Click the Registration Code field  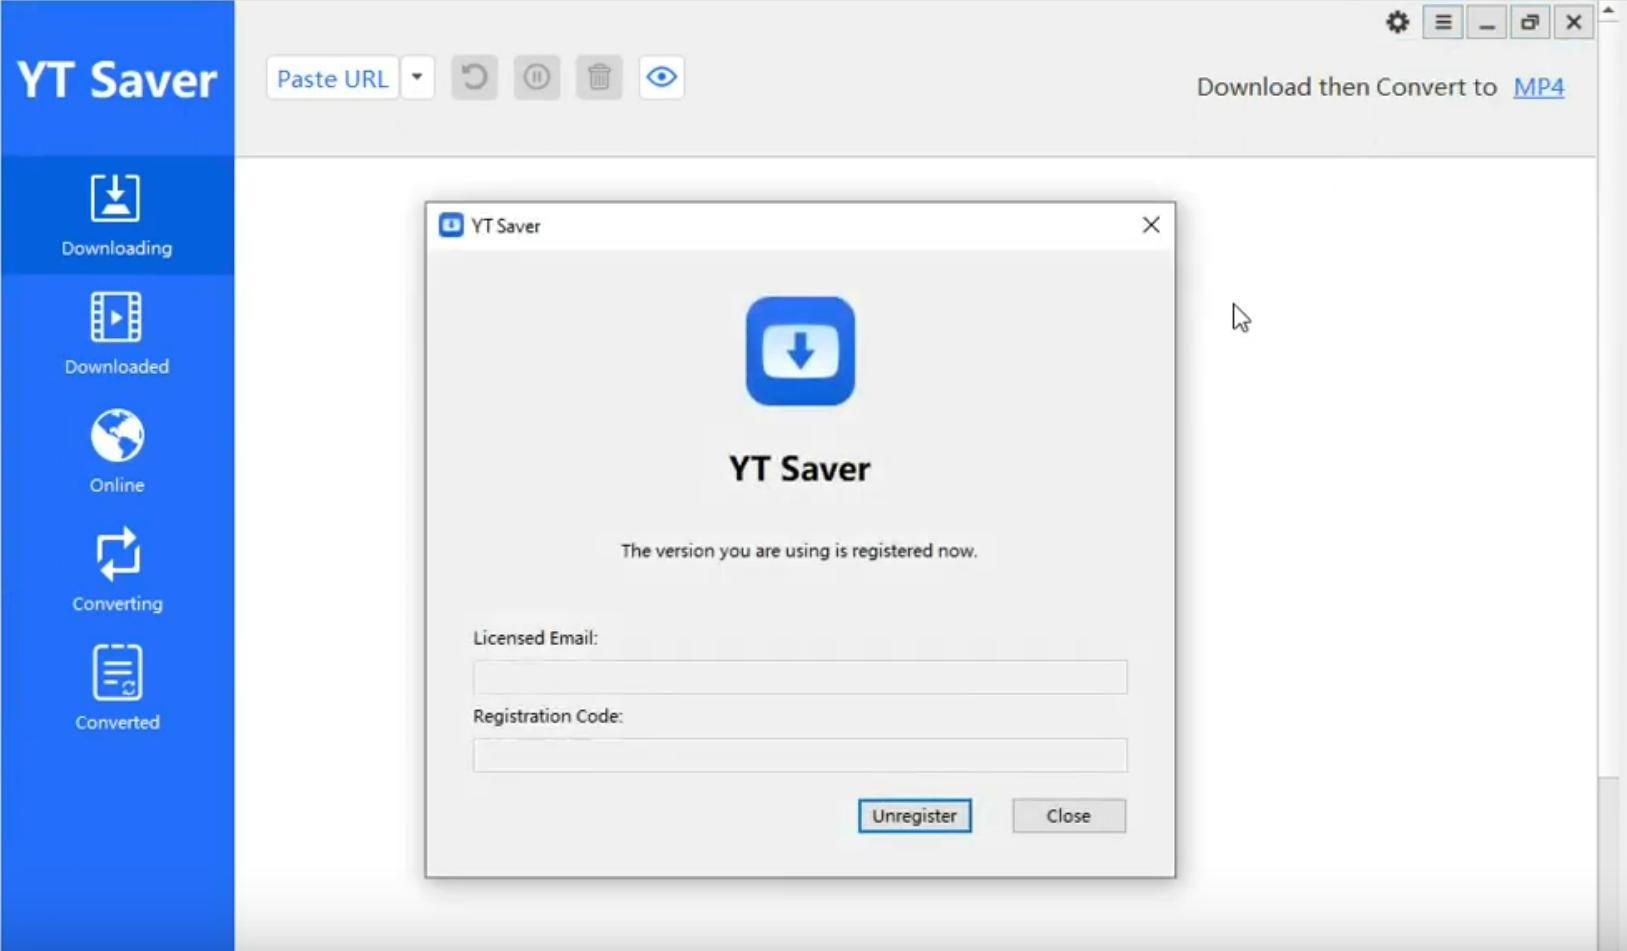800,755
